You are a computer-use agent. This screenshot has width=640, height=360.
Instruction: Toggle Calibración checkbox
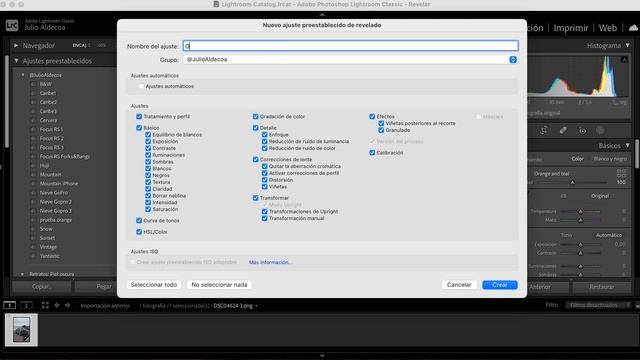tap(372, 153)
